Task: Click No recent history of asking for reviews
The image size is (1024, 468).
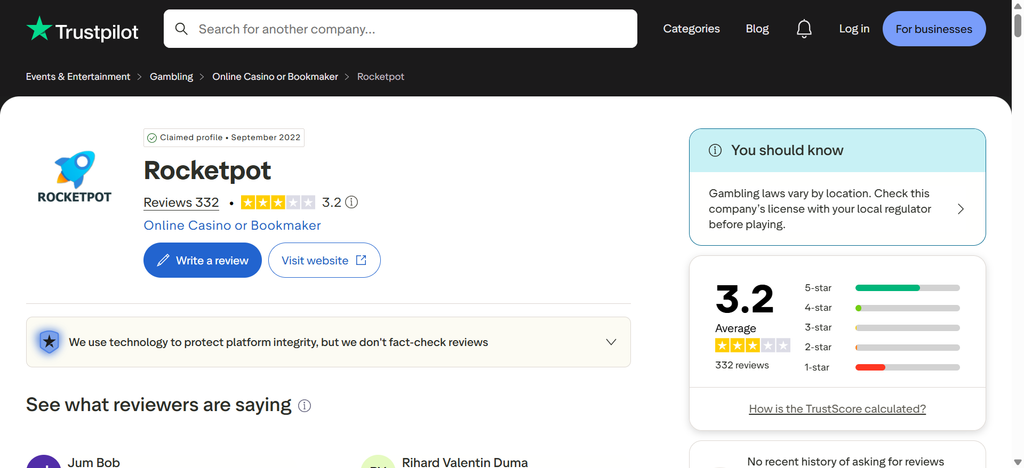Action: [846, 461]
